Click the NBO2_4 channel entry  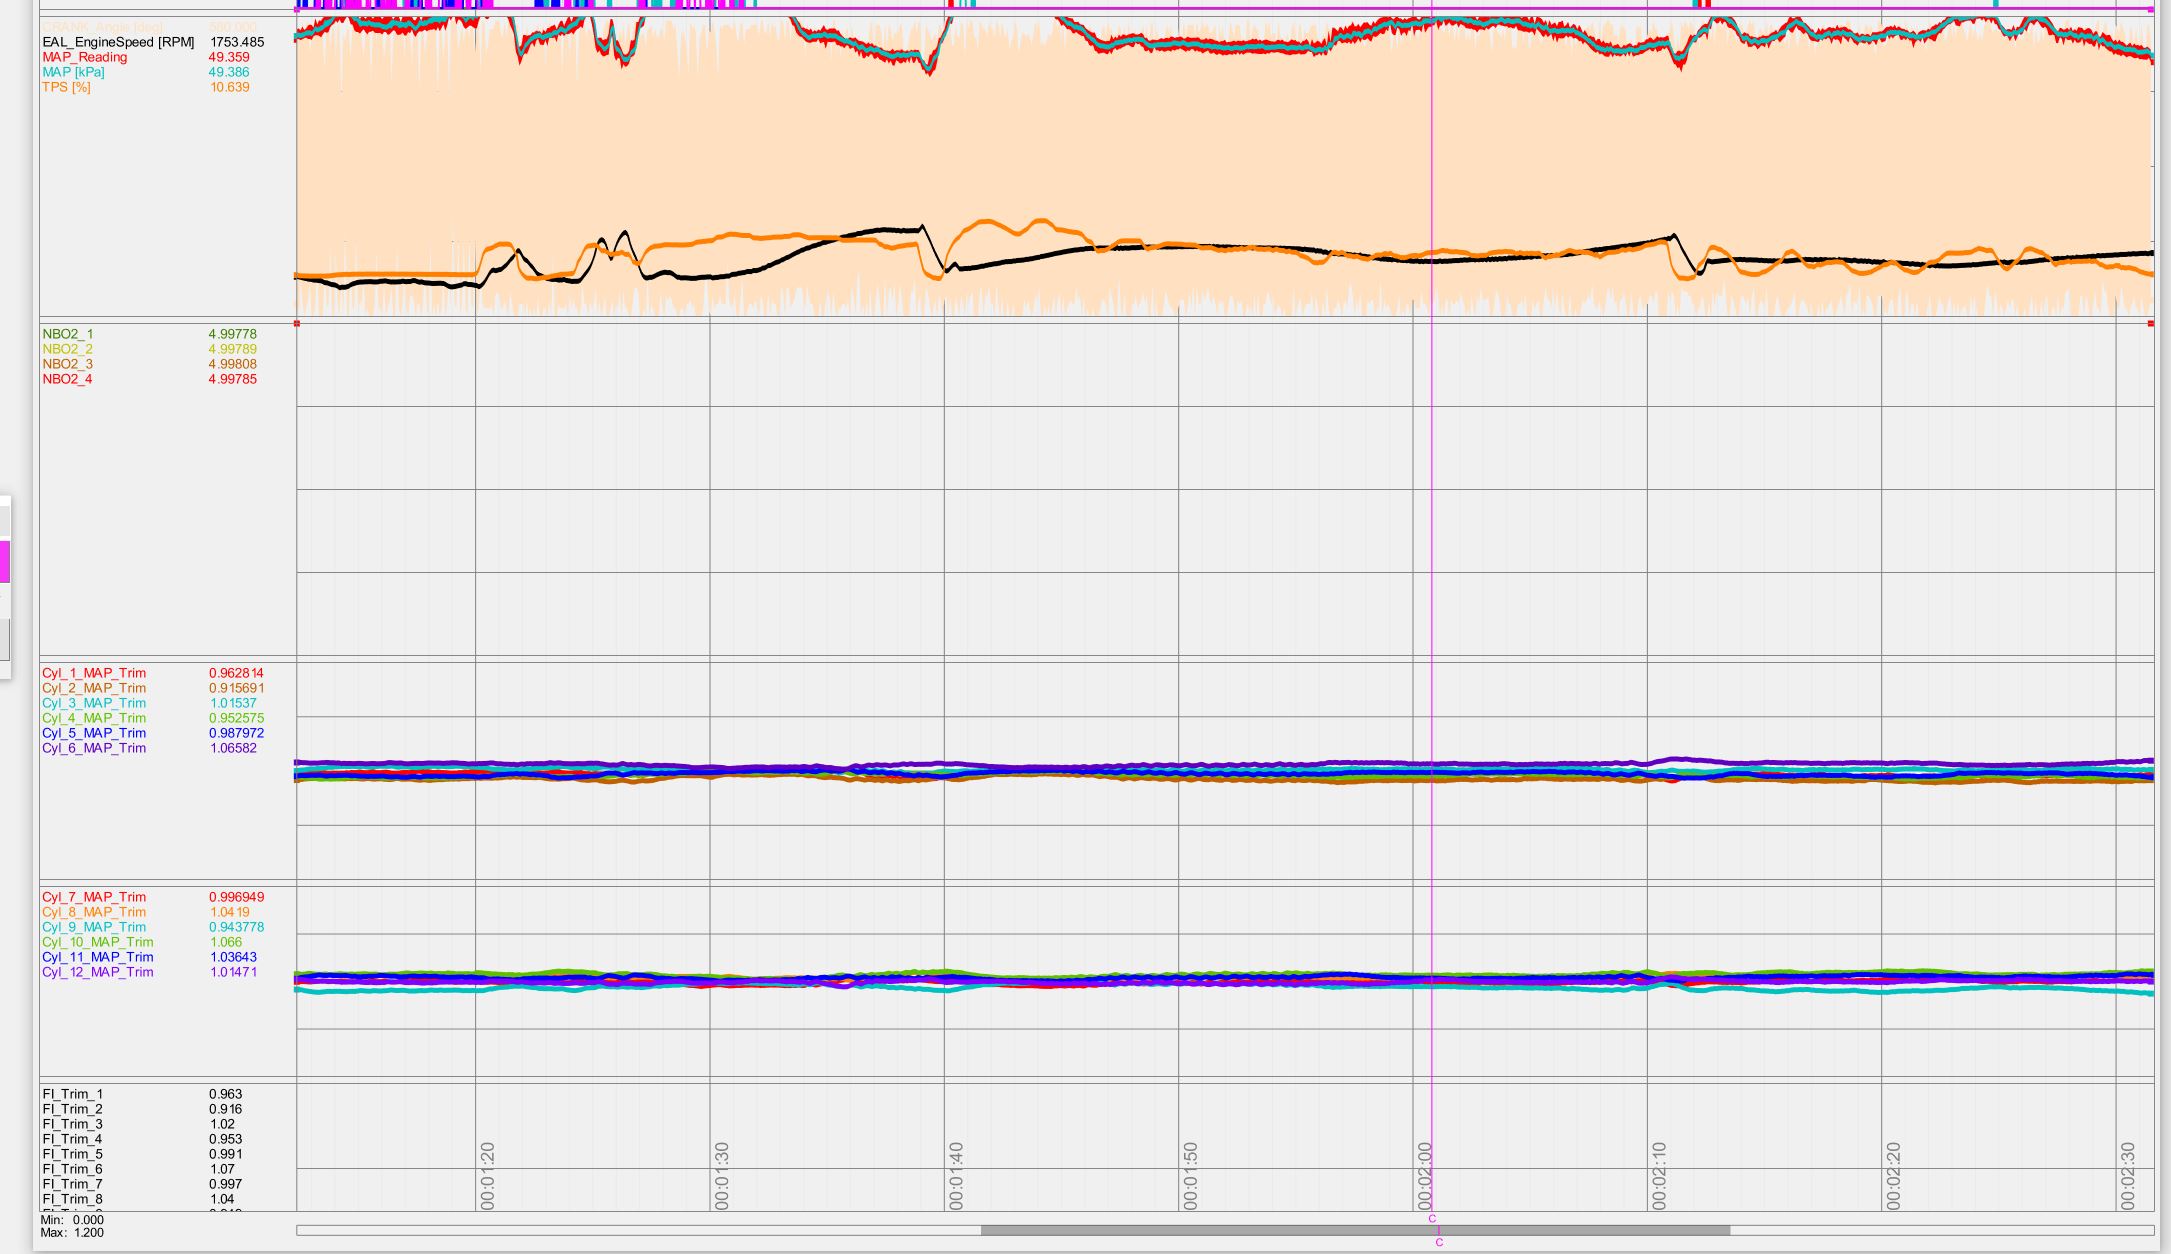pos(67,379)
